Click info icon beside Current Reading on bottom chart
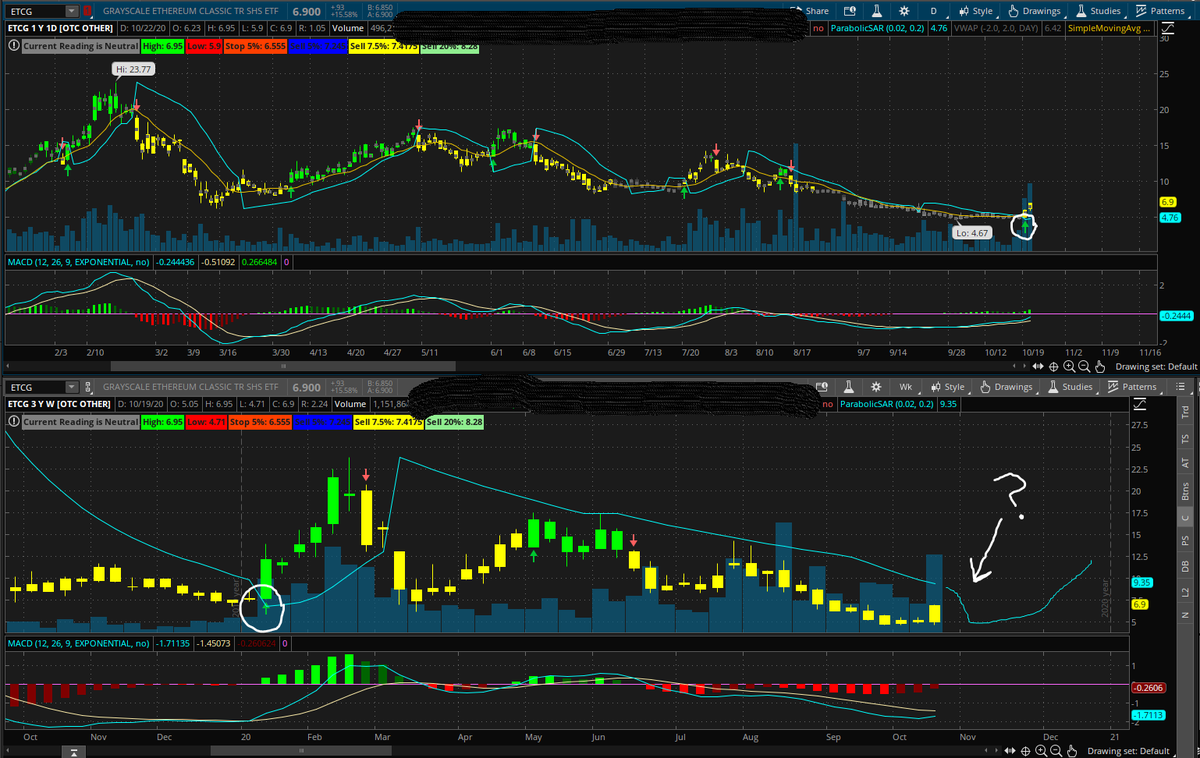This screenshot has width=1200, height=758. 13,422
